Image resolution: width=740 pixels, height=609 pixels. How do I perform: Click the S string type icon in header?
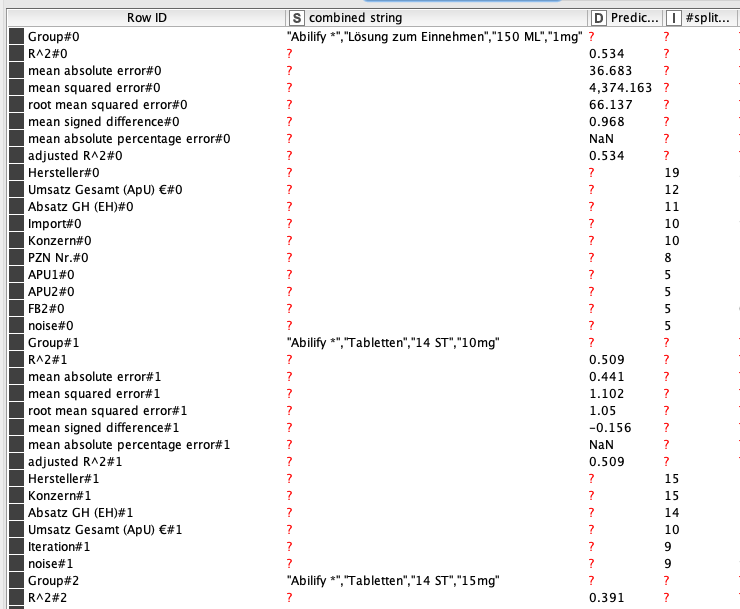pos(296,18)
